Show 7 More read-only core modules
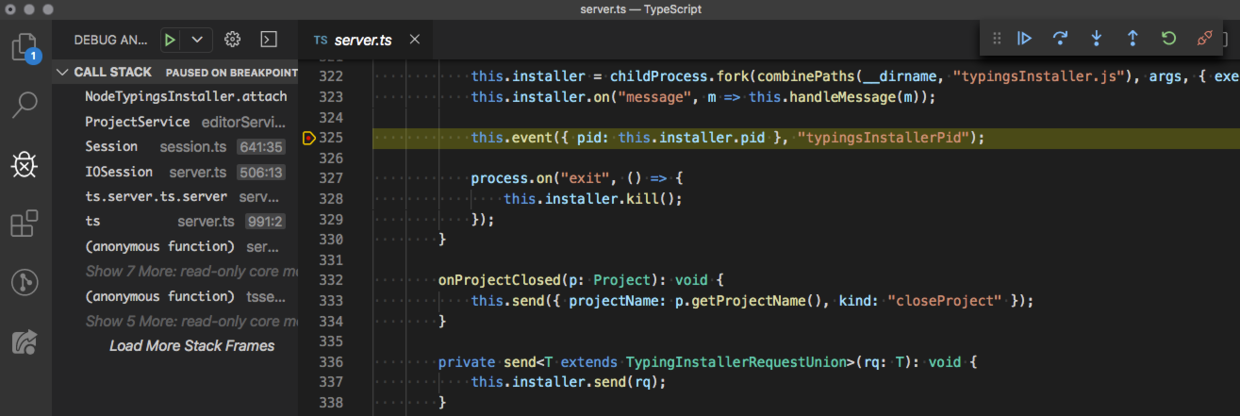The image size is (1240, 416). pos(176,272)
